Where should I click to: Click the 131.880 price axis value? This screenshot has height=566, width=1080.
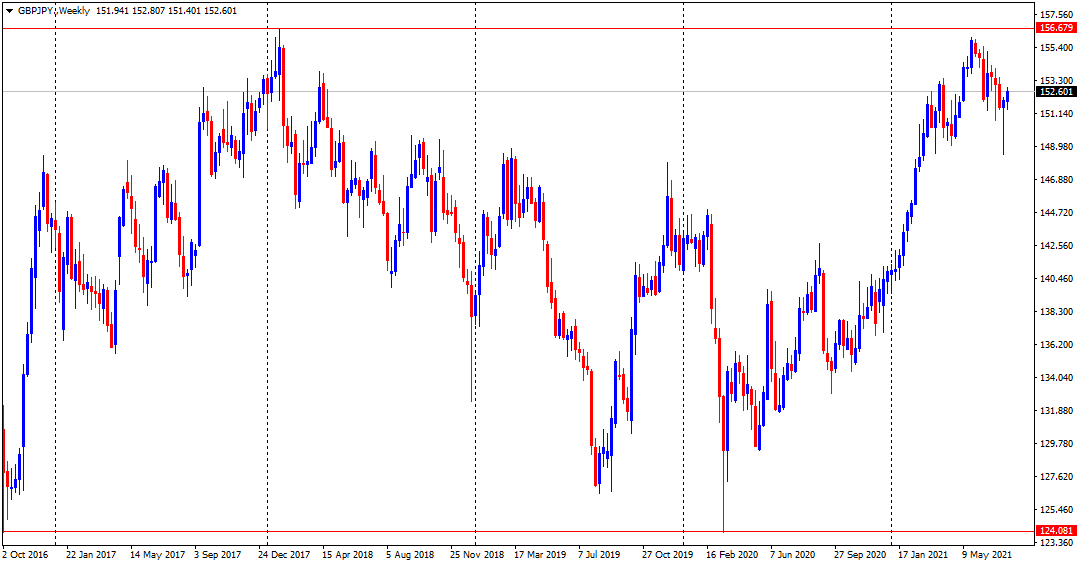1057,411
